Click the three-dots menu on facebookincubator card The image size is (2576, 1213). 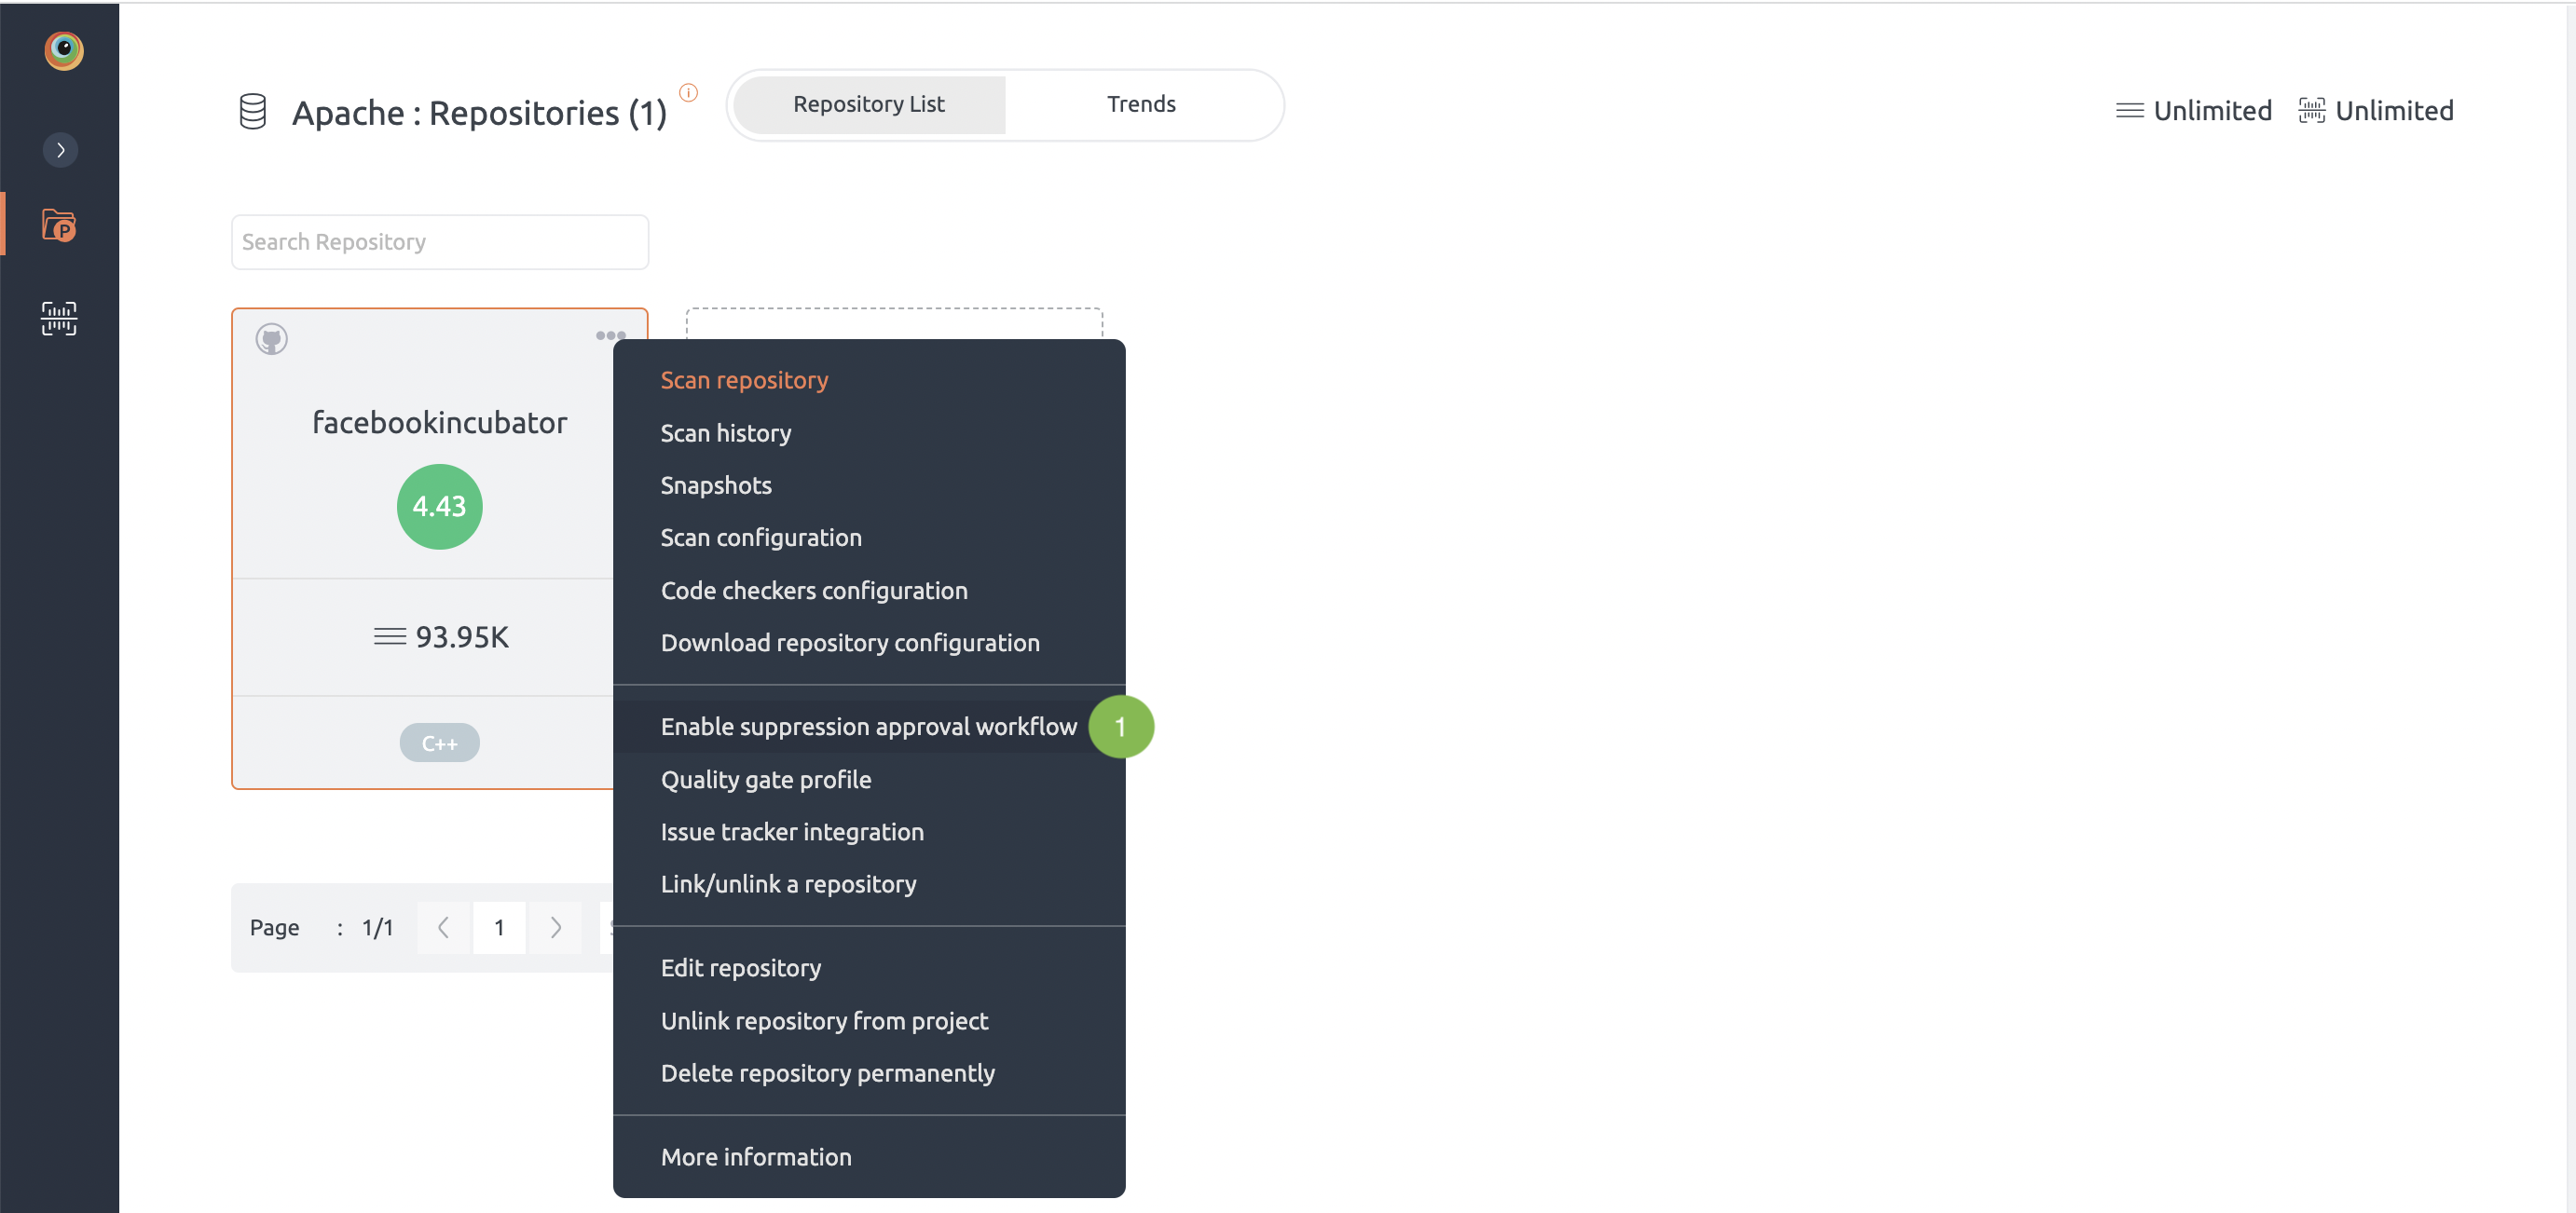pos(608,334)
